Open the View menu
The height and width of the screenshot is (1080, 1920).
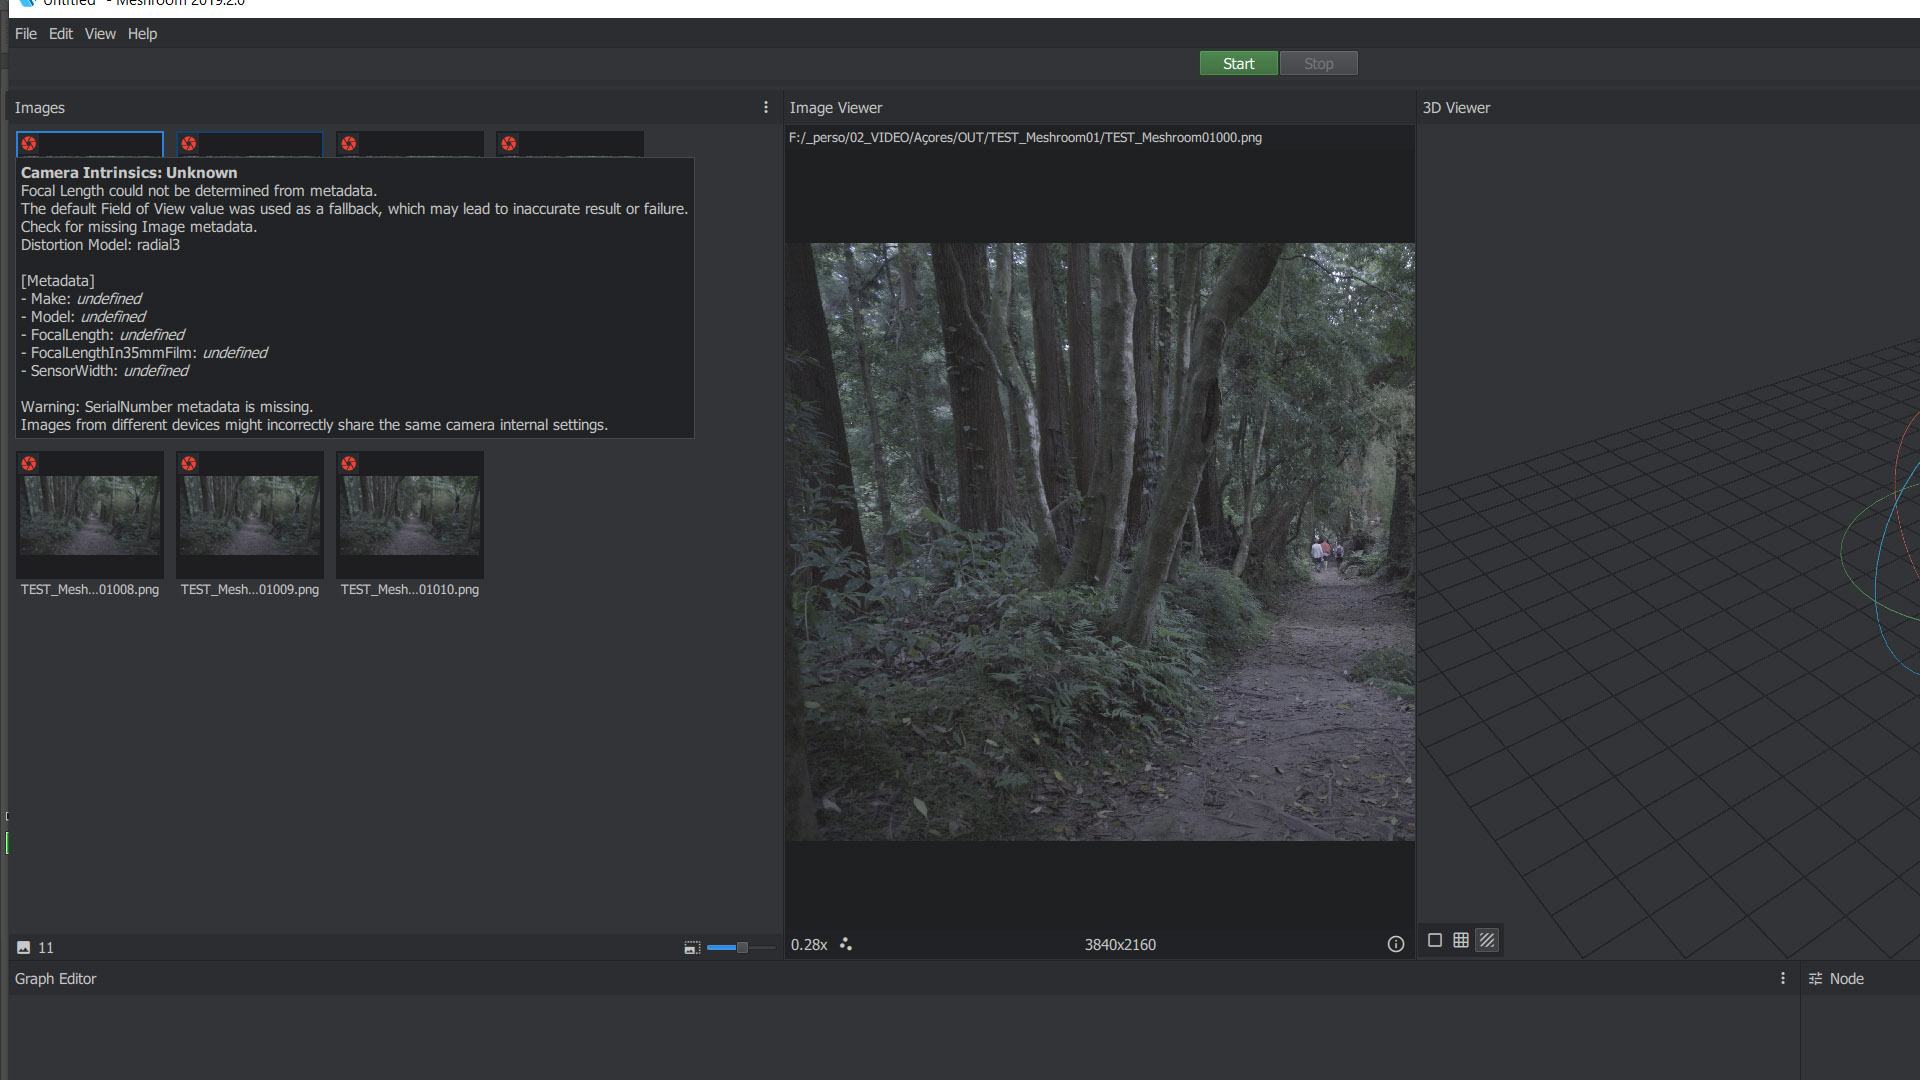100,34
